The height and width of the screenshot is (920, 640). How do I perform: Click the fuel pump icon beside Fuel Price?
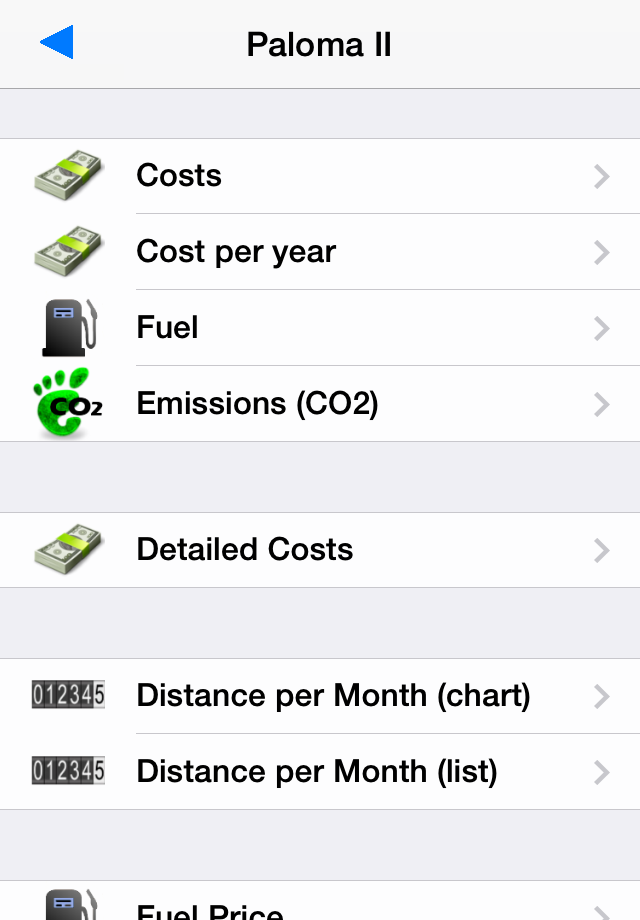pos(70,904)
